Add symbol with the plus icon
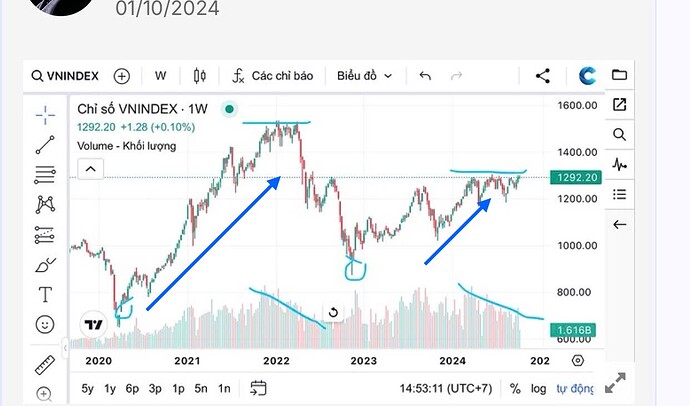 [122, 75]
